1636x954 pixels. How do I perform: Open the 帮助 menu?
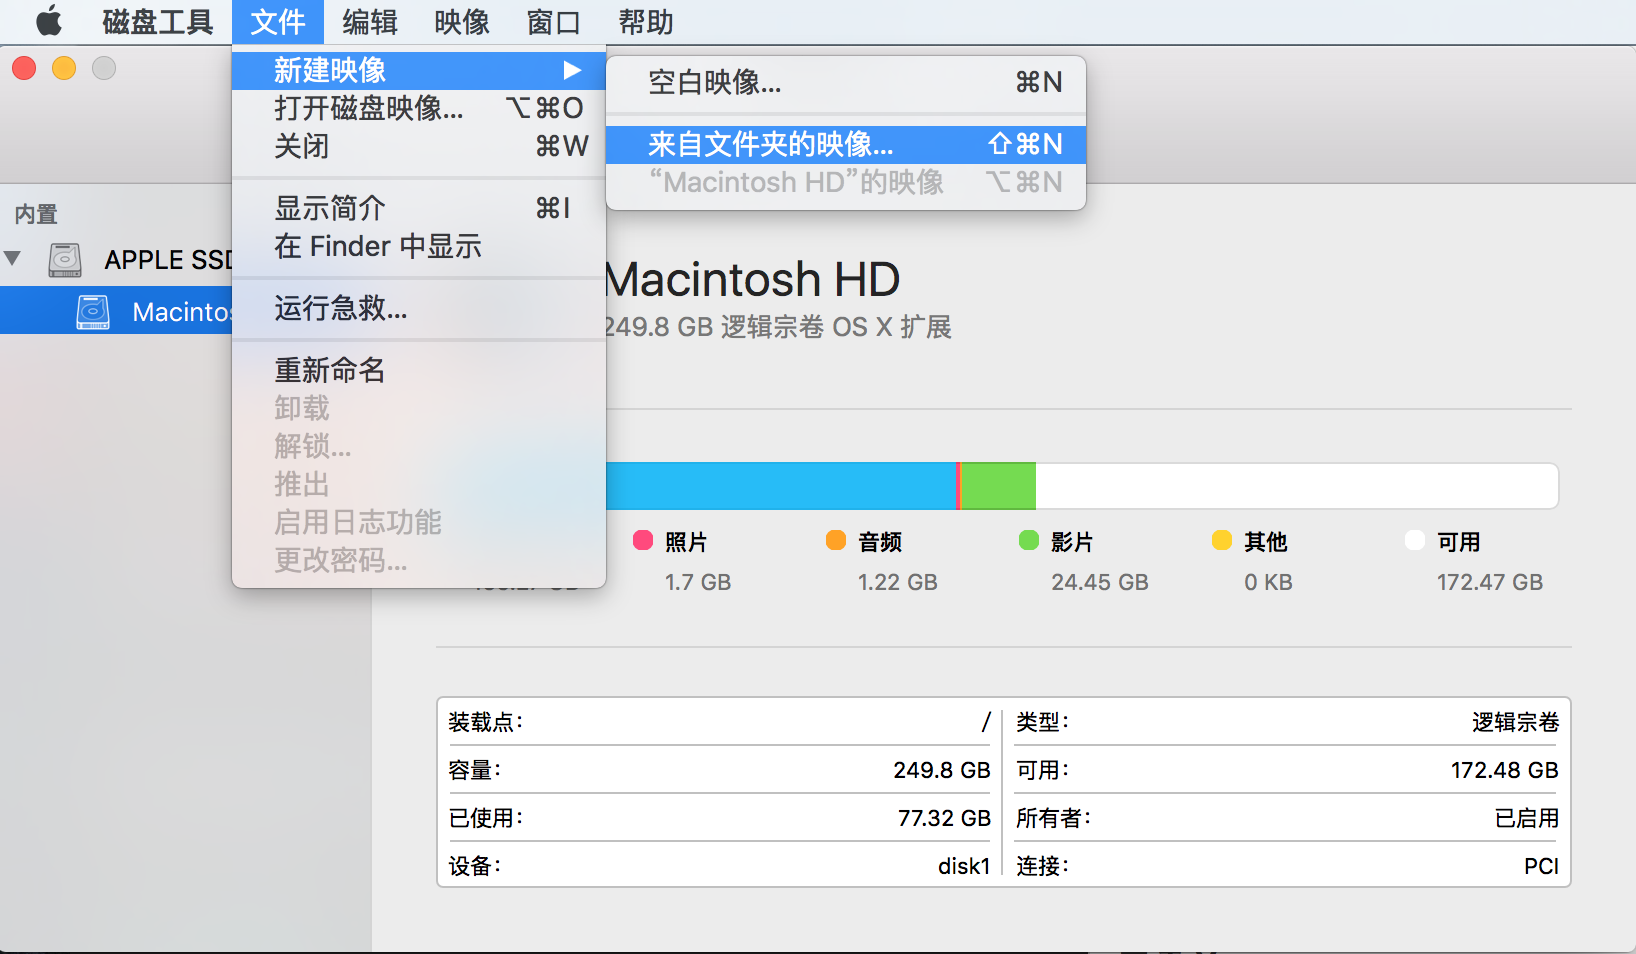(x=646, y=22)
